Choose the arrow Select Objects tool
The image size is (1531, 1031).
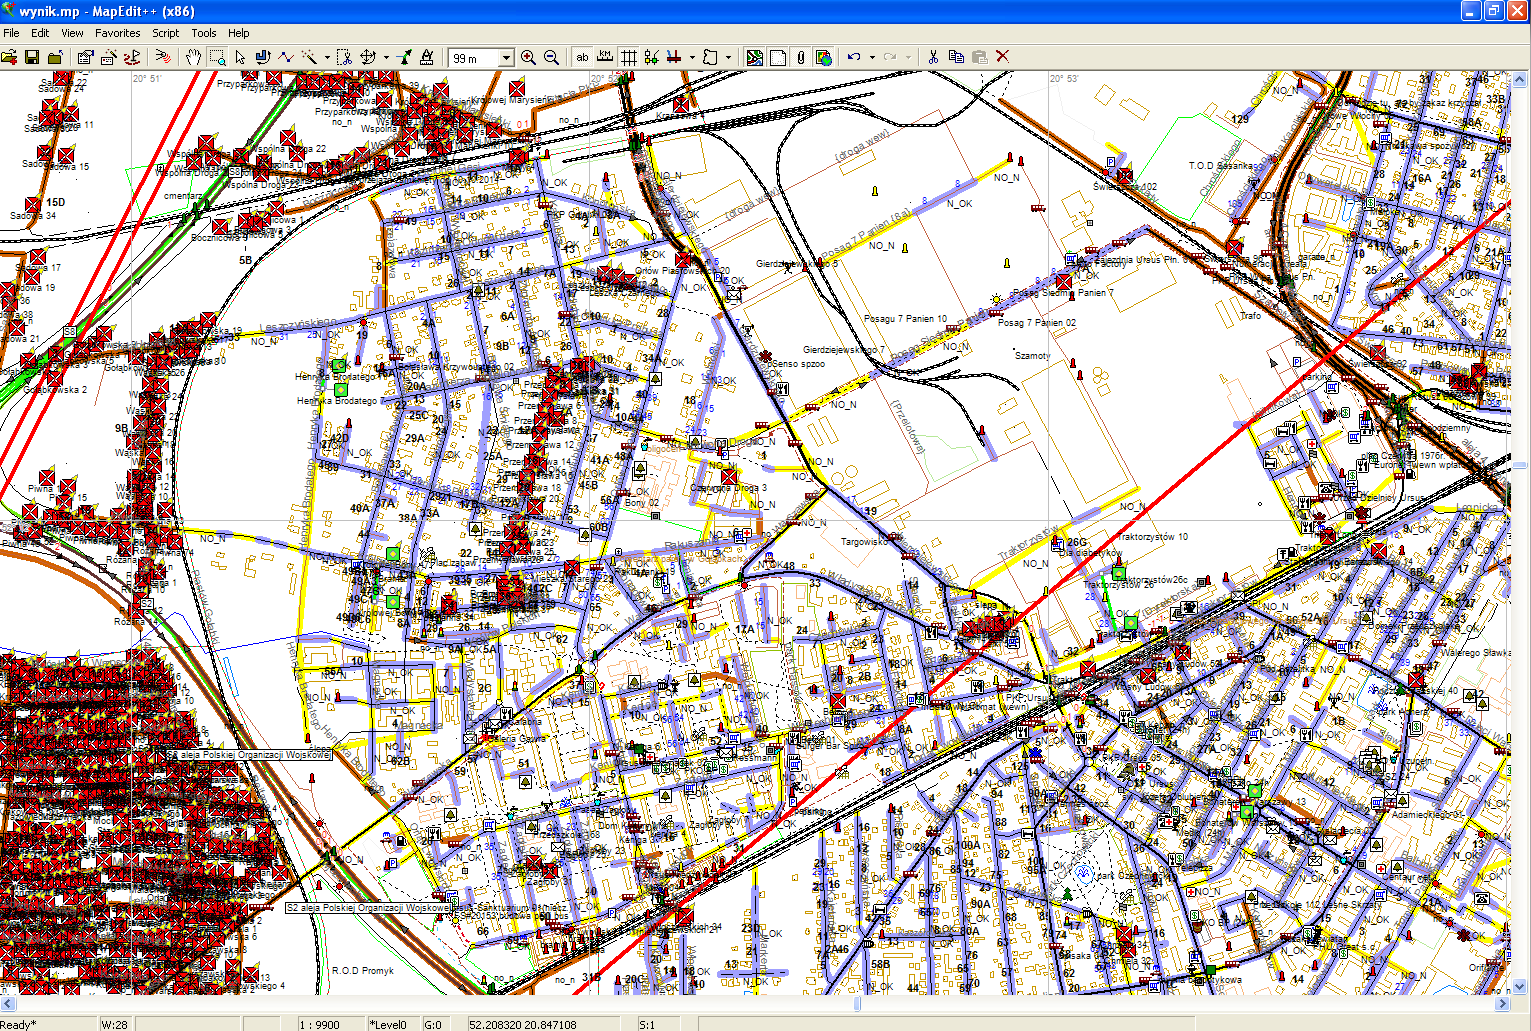click(x=240, y=57)
